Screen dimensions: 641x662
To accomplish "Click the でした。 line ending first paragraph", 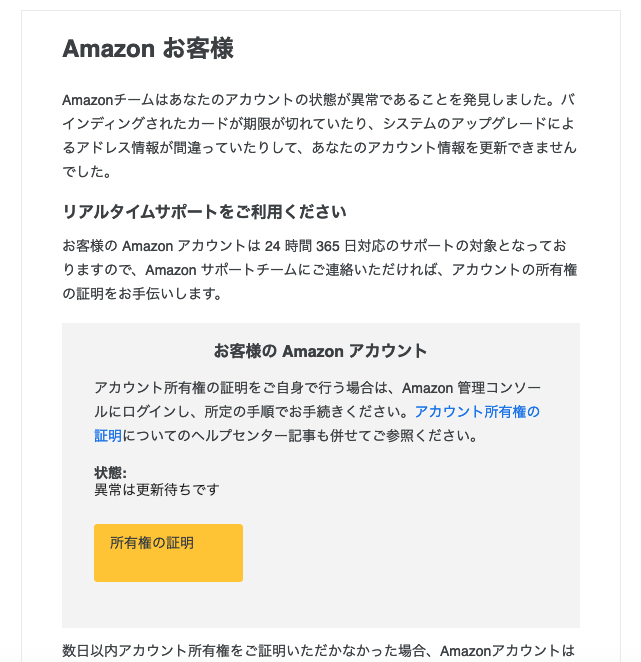I will pyautogui.click(x=87, y=172).
